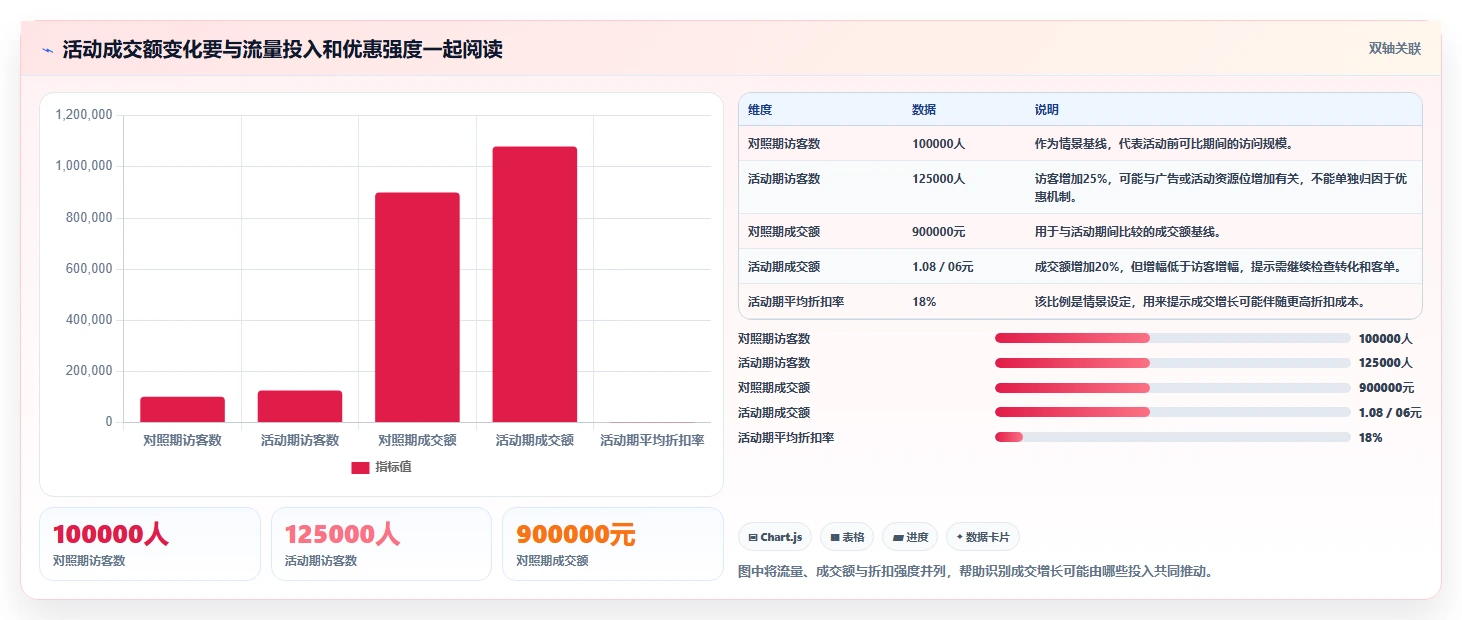The height and width of the screenshot is (620, 1462).
Task: Select the 表格 tag chip
Action: (x=846, y=537)
